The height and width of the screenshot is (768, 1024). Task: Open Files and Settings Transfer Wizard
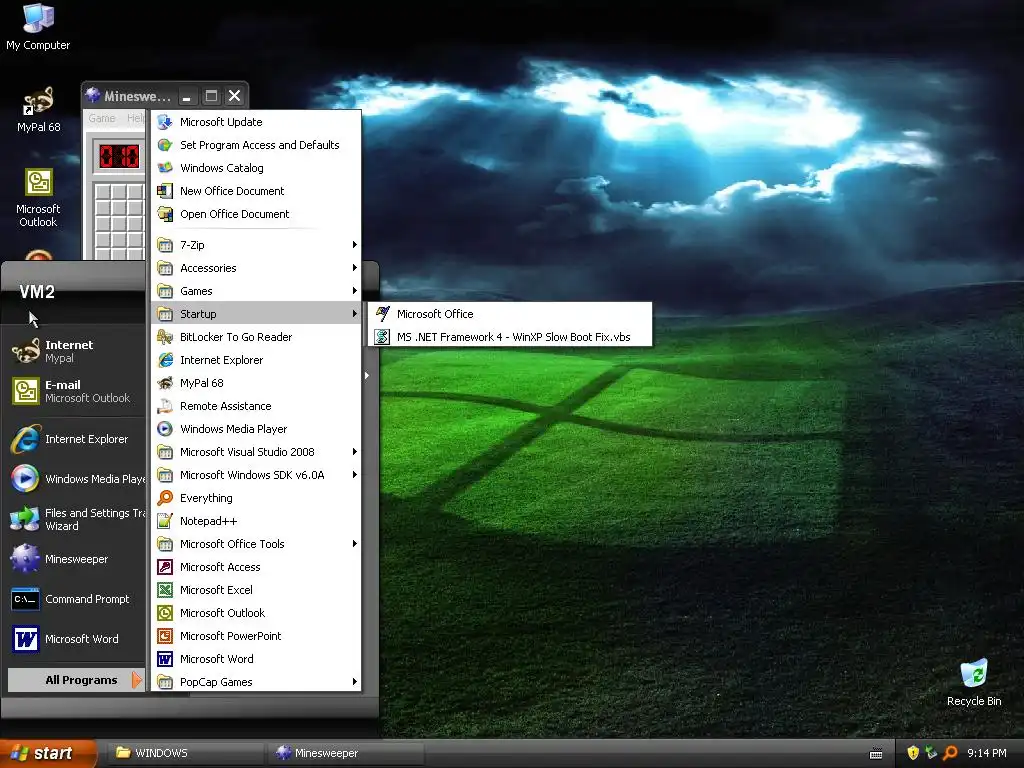tap(76, 519)
